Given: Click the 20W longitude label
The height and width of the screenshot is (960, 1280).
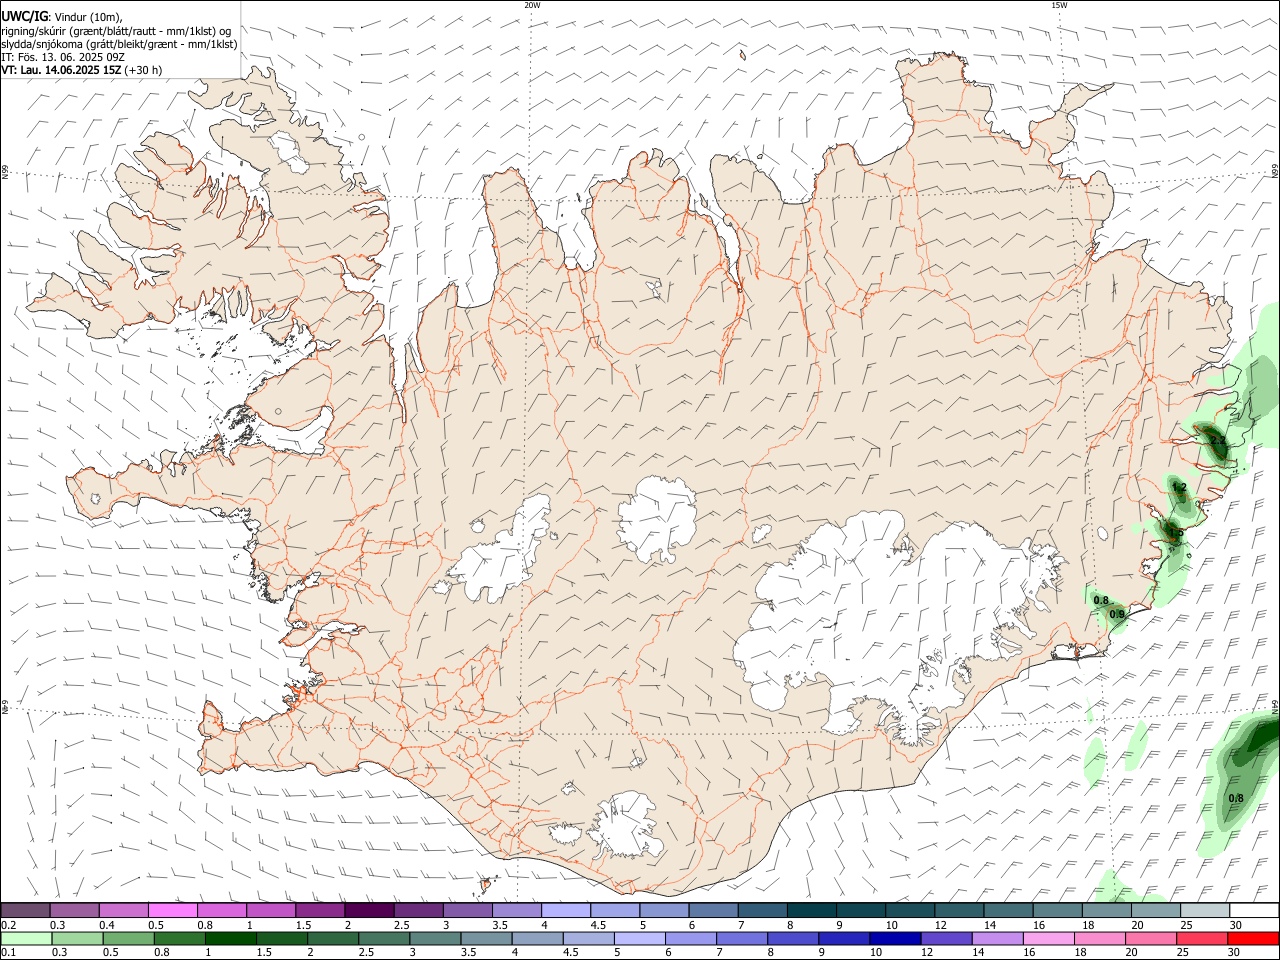Looking at the screenshot, I should (x=532, y=5).
